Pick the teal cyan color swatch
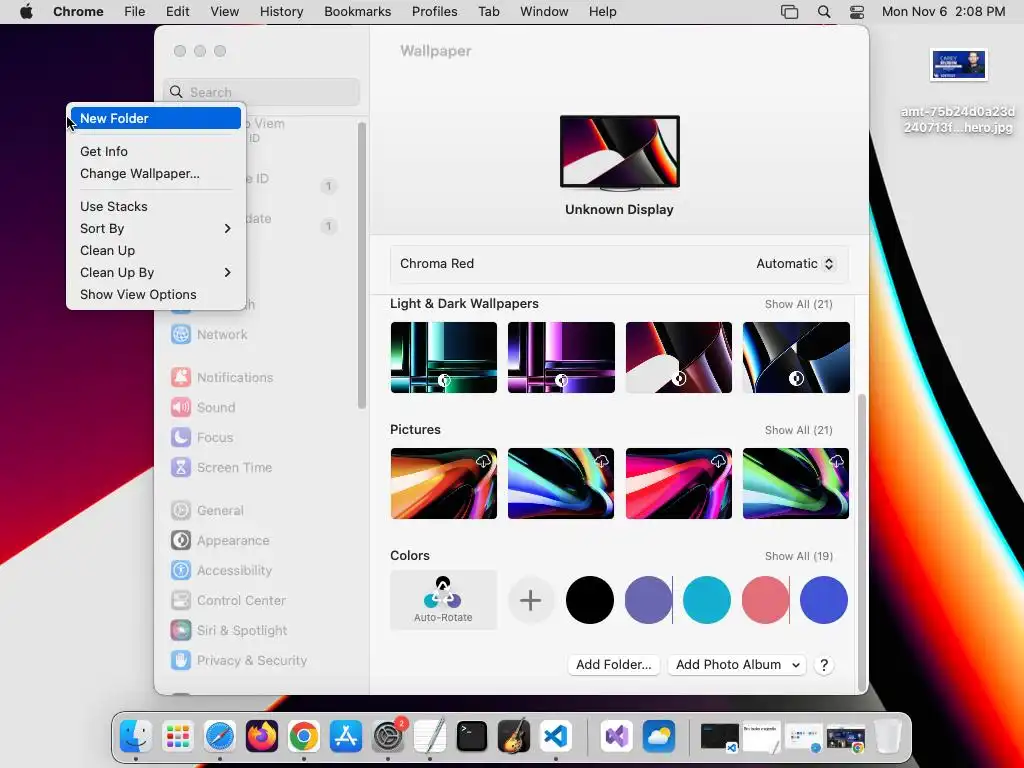Screen dimensions: 1024x768 (x=707, y=600)
